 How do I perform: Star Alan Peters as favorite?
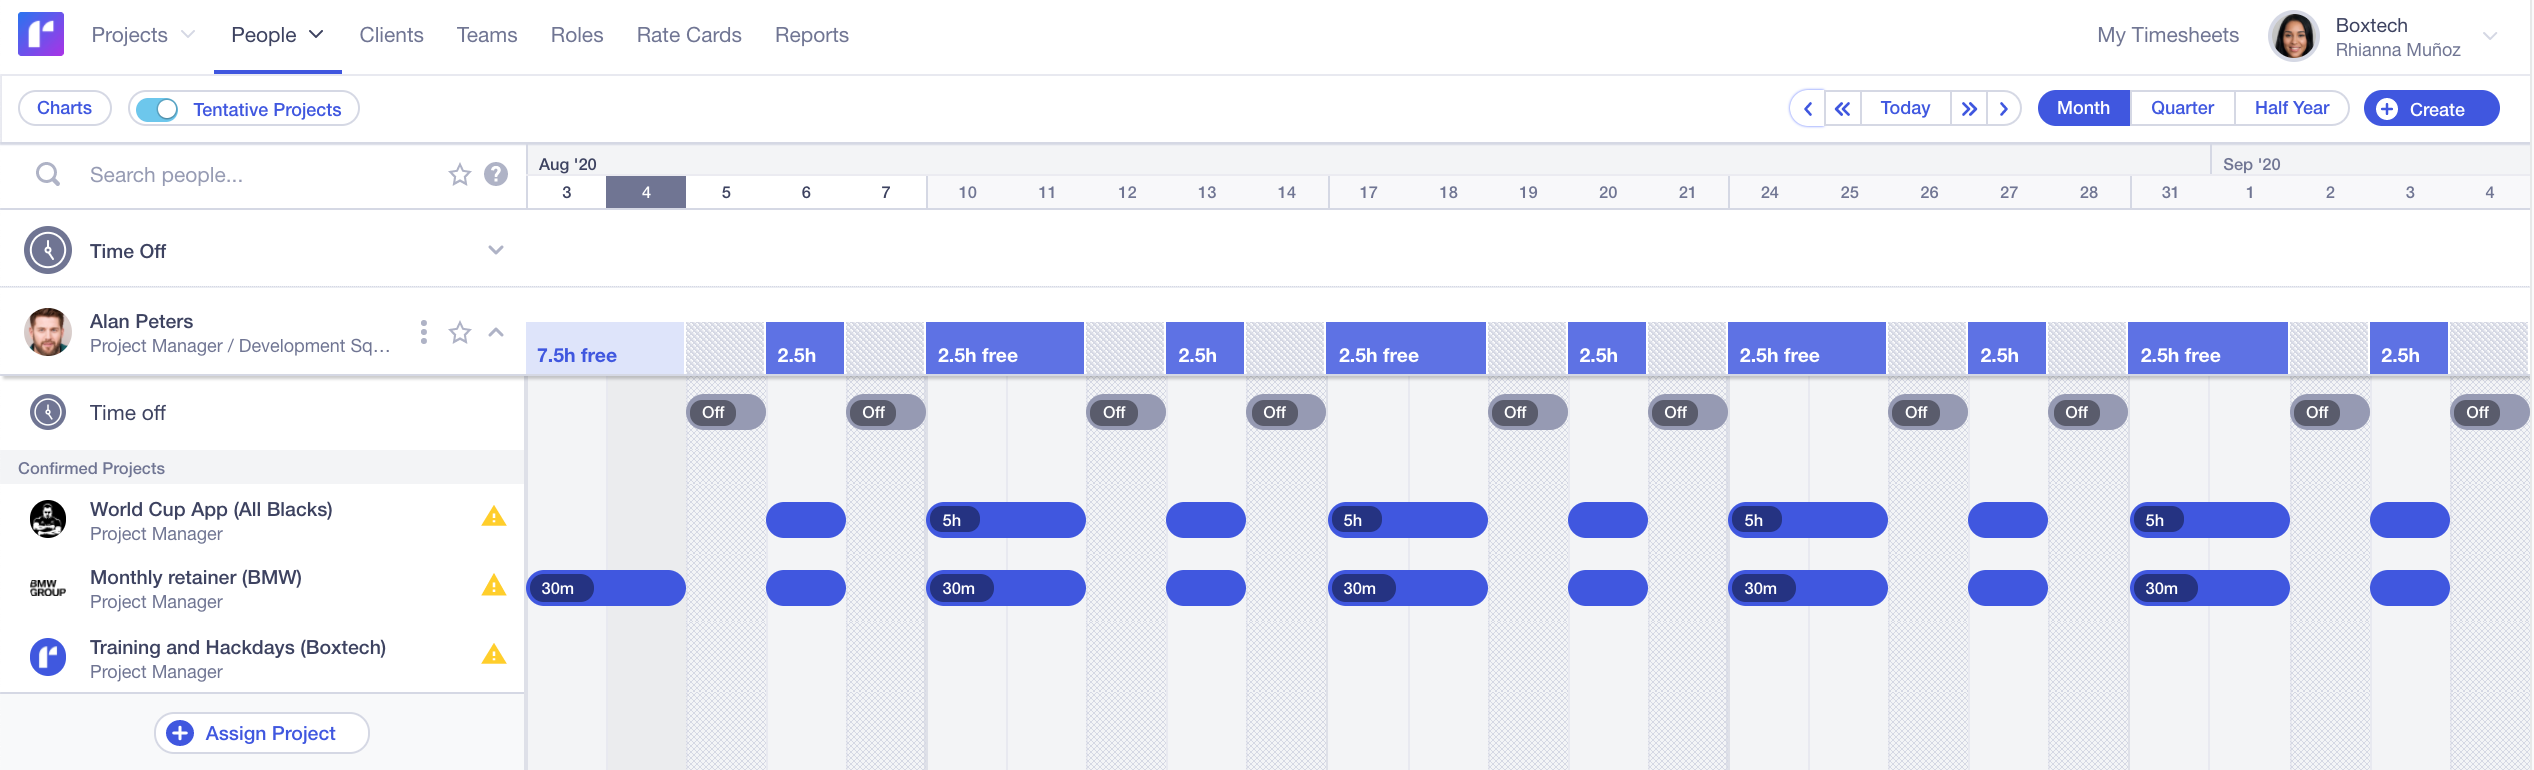(460, 332)
